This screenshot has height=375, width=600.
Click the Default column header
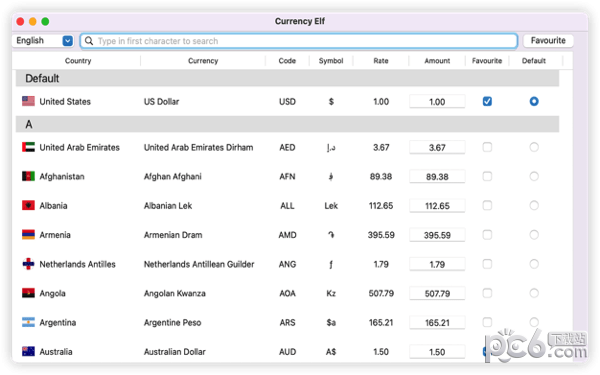click(534, 60)
